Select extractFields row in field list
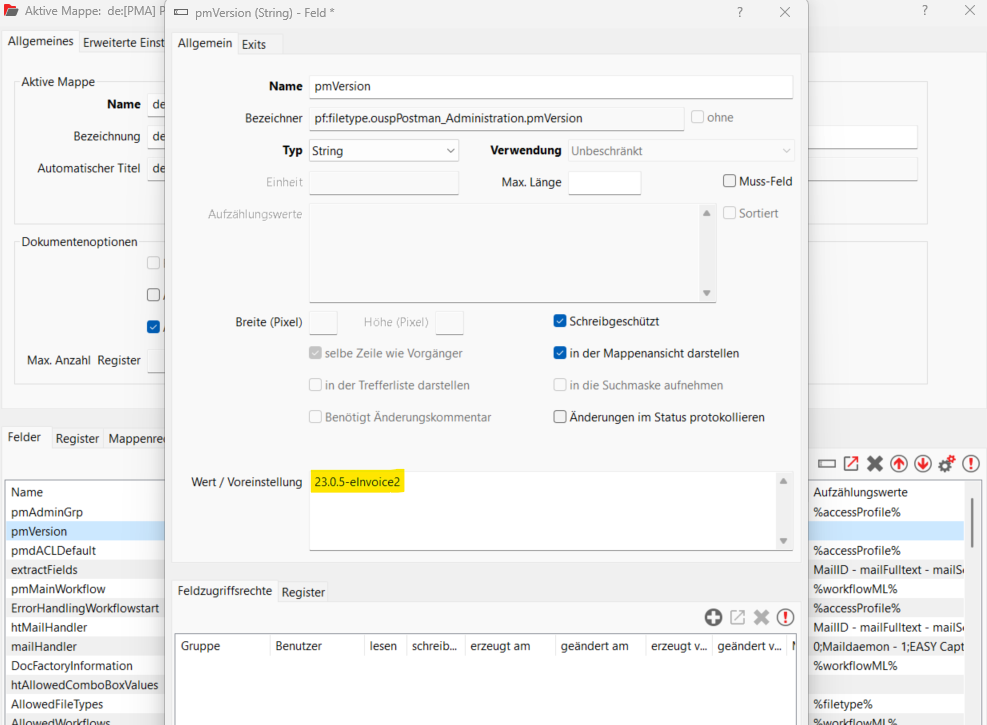Viewport: 987px width, 725px height. pyautogui.click(x=85, y=570)
